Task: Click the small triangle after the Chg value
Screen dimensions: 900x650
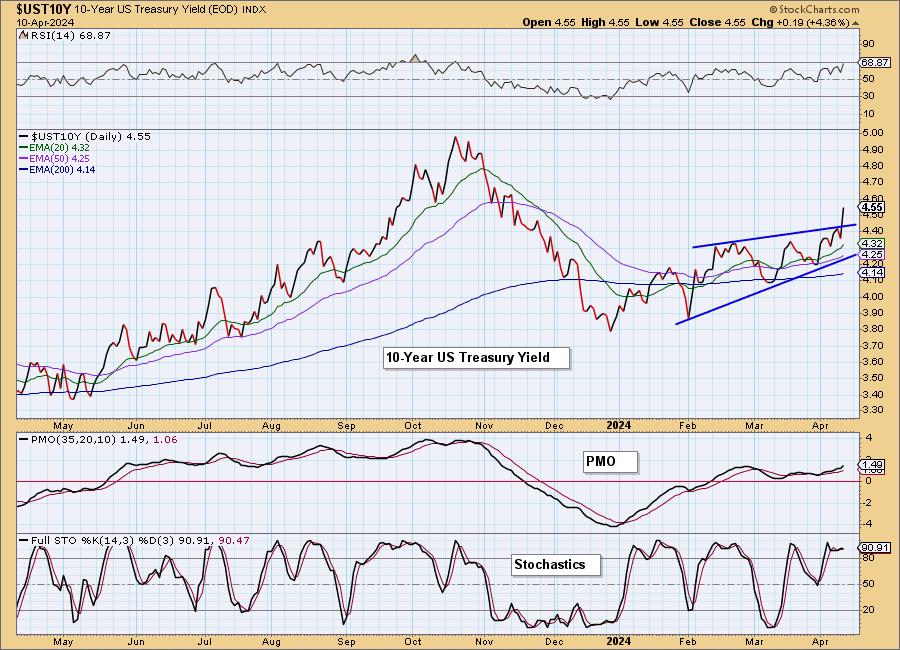Action: tap(856, 23)
